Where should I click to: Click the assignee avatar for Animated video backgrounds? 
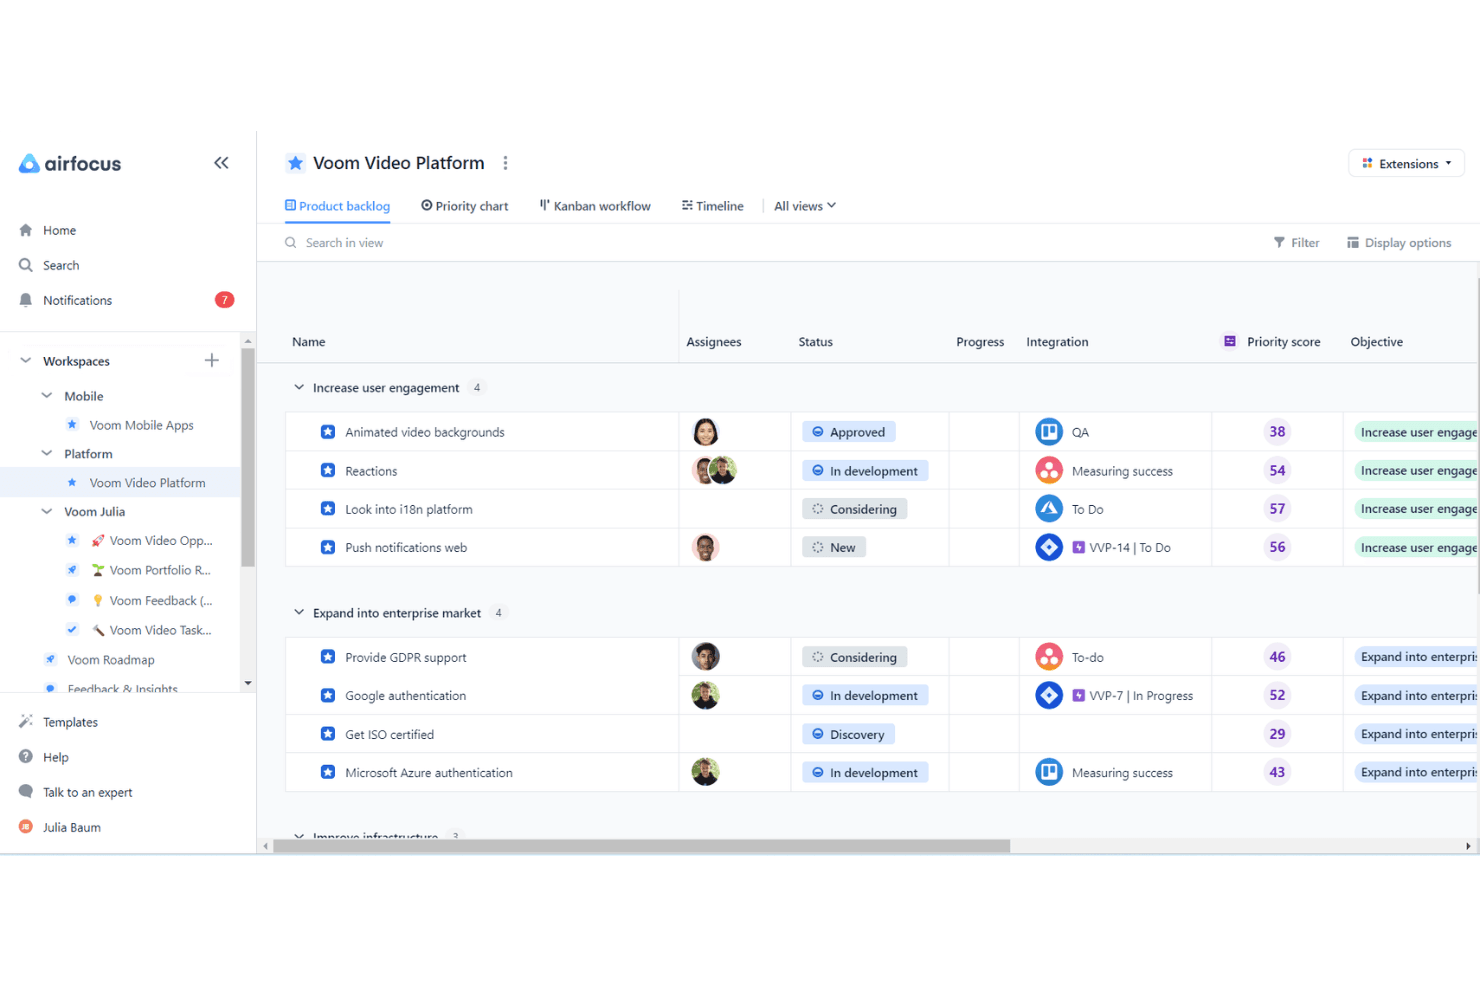(705, 432)
